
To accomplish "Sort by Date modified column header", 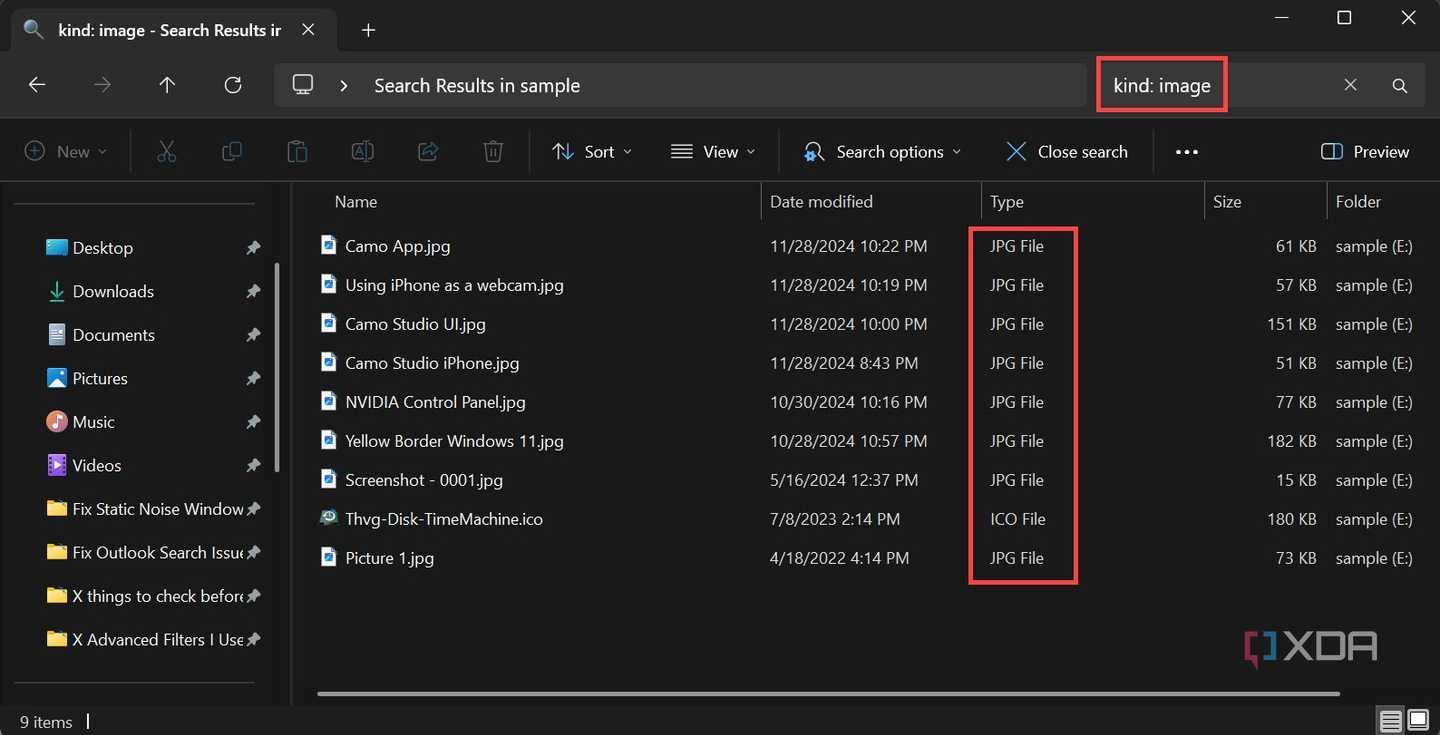I will (x=821, y=202).
